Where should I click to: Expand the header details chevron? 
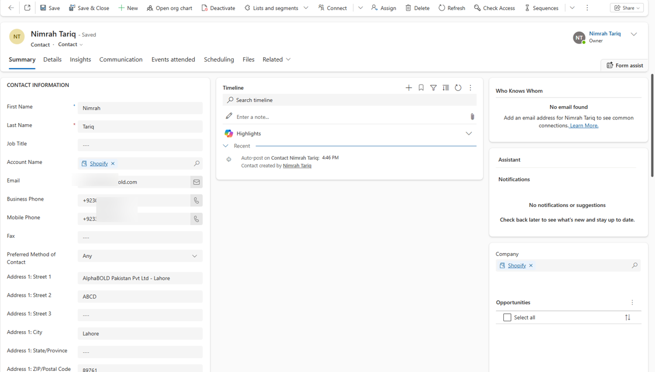[x=634, y=34]
